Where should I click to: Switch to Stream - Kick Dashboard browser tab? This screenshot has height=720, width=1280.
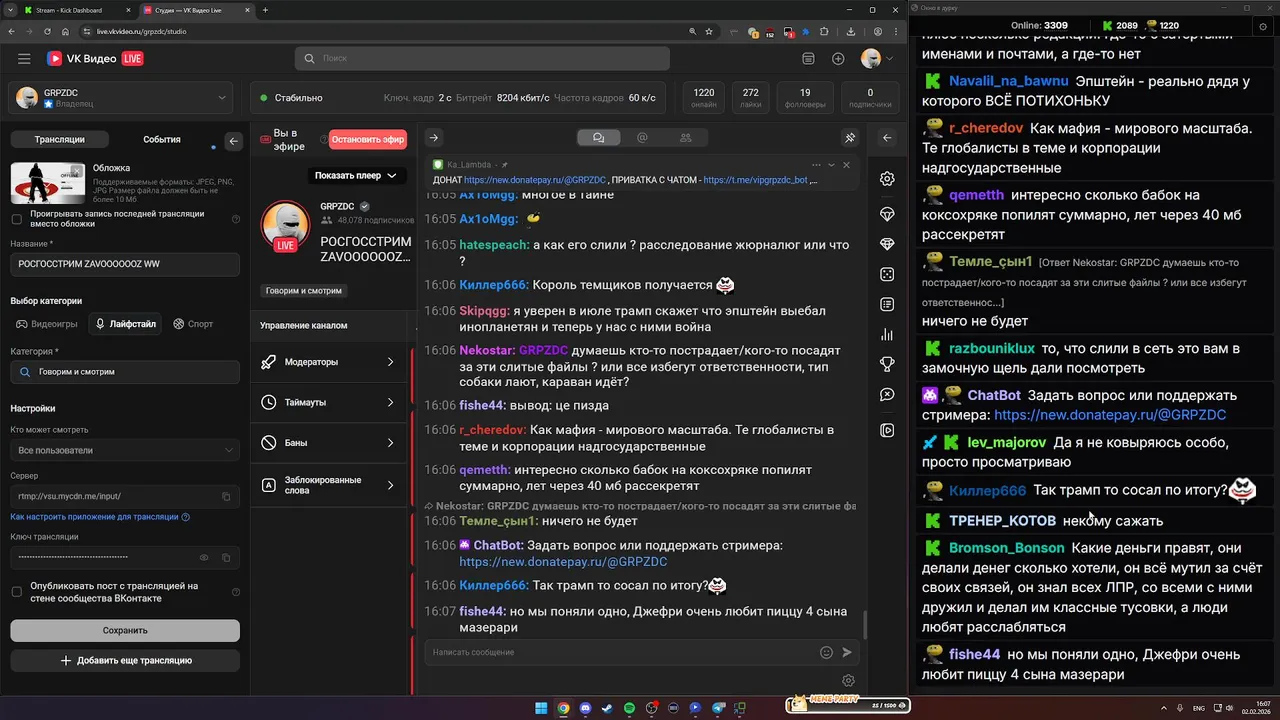click(x=75, y=10)
